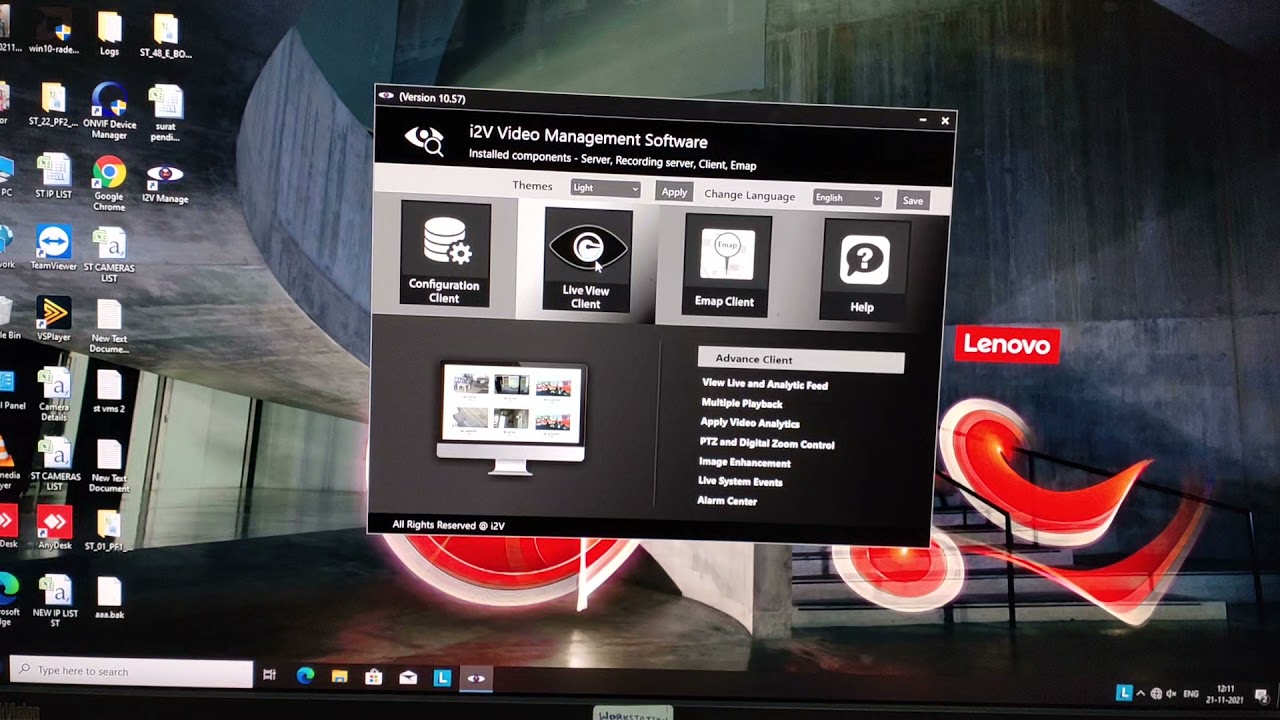Open the blue L app beside Mail
Viewport: 1280px width, 720px height.
tap(442, 678)
